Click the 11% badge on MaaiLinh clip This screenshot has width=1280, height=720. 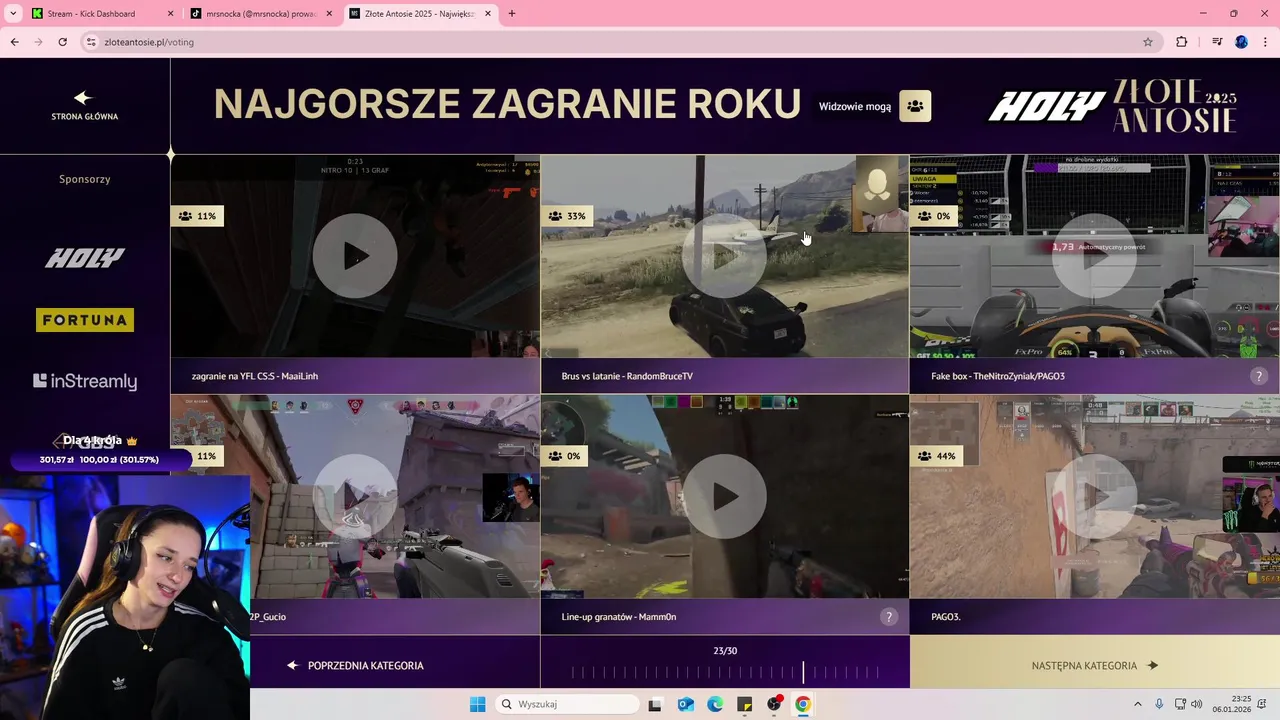pos(197,216)
